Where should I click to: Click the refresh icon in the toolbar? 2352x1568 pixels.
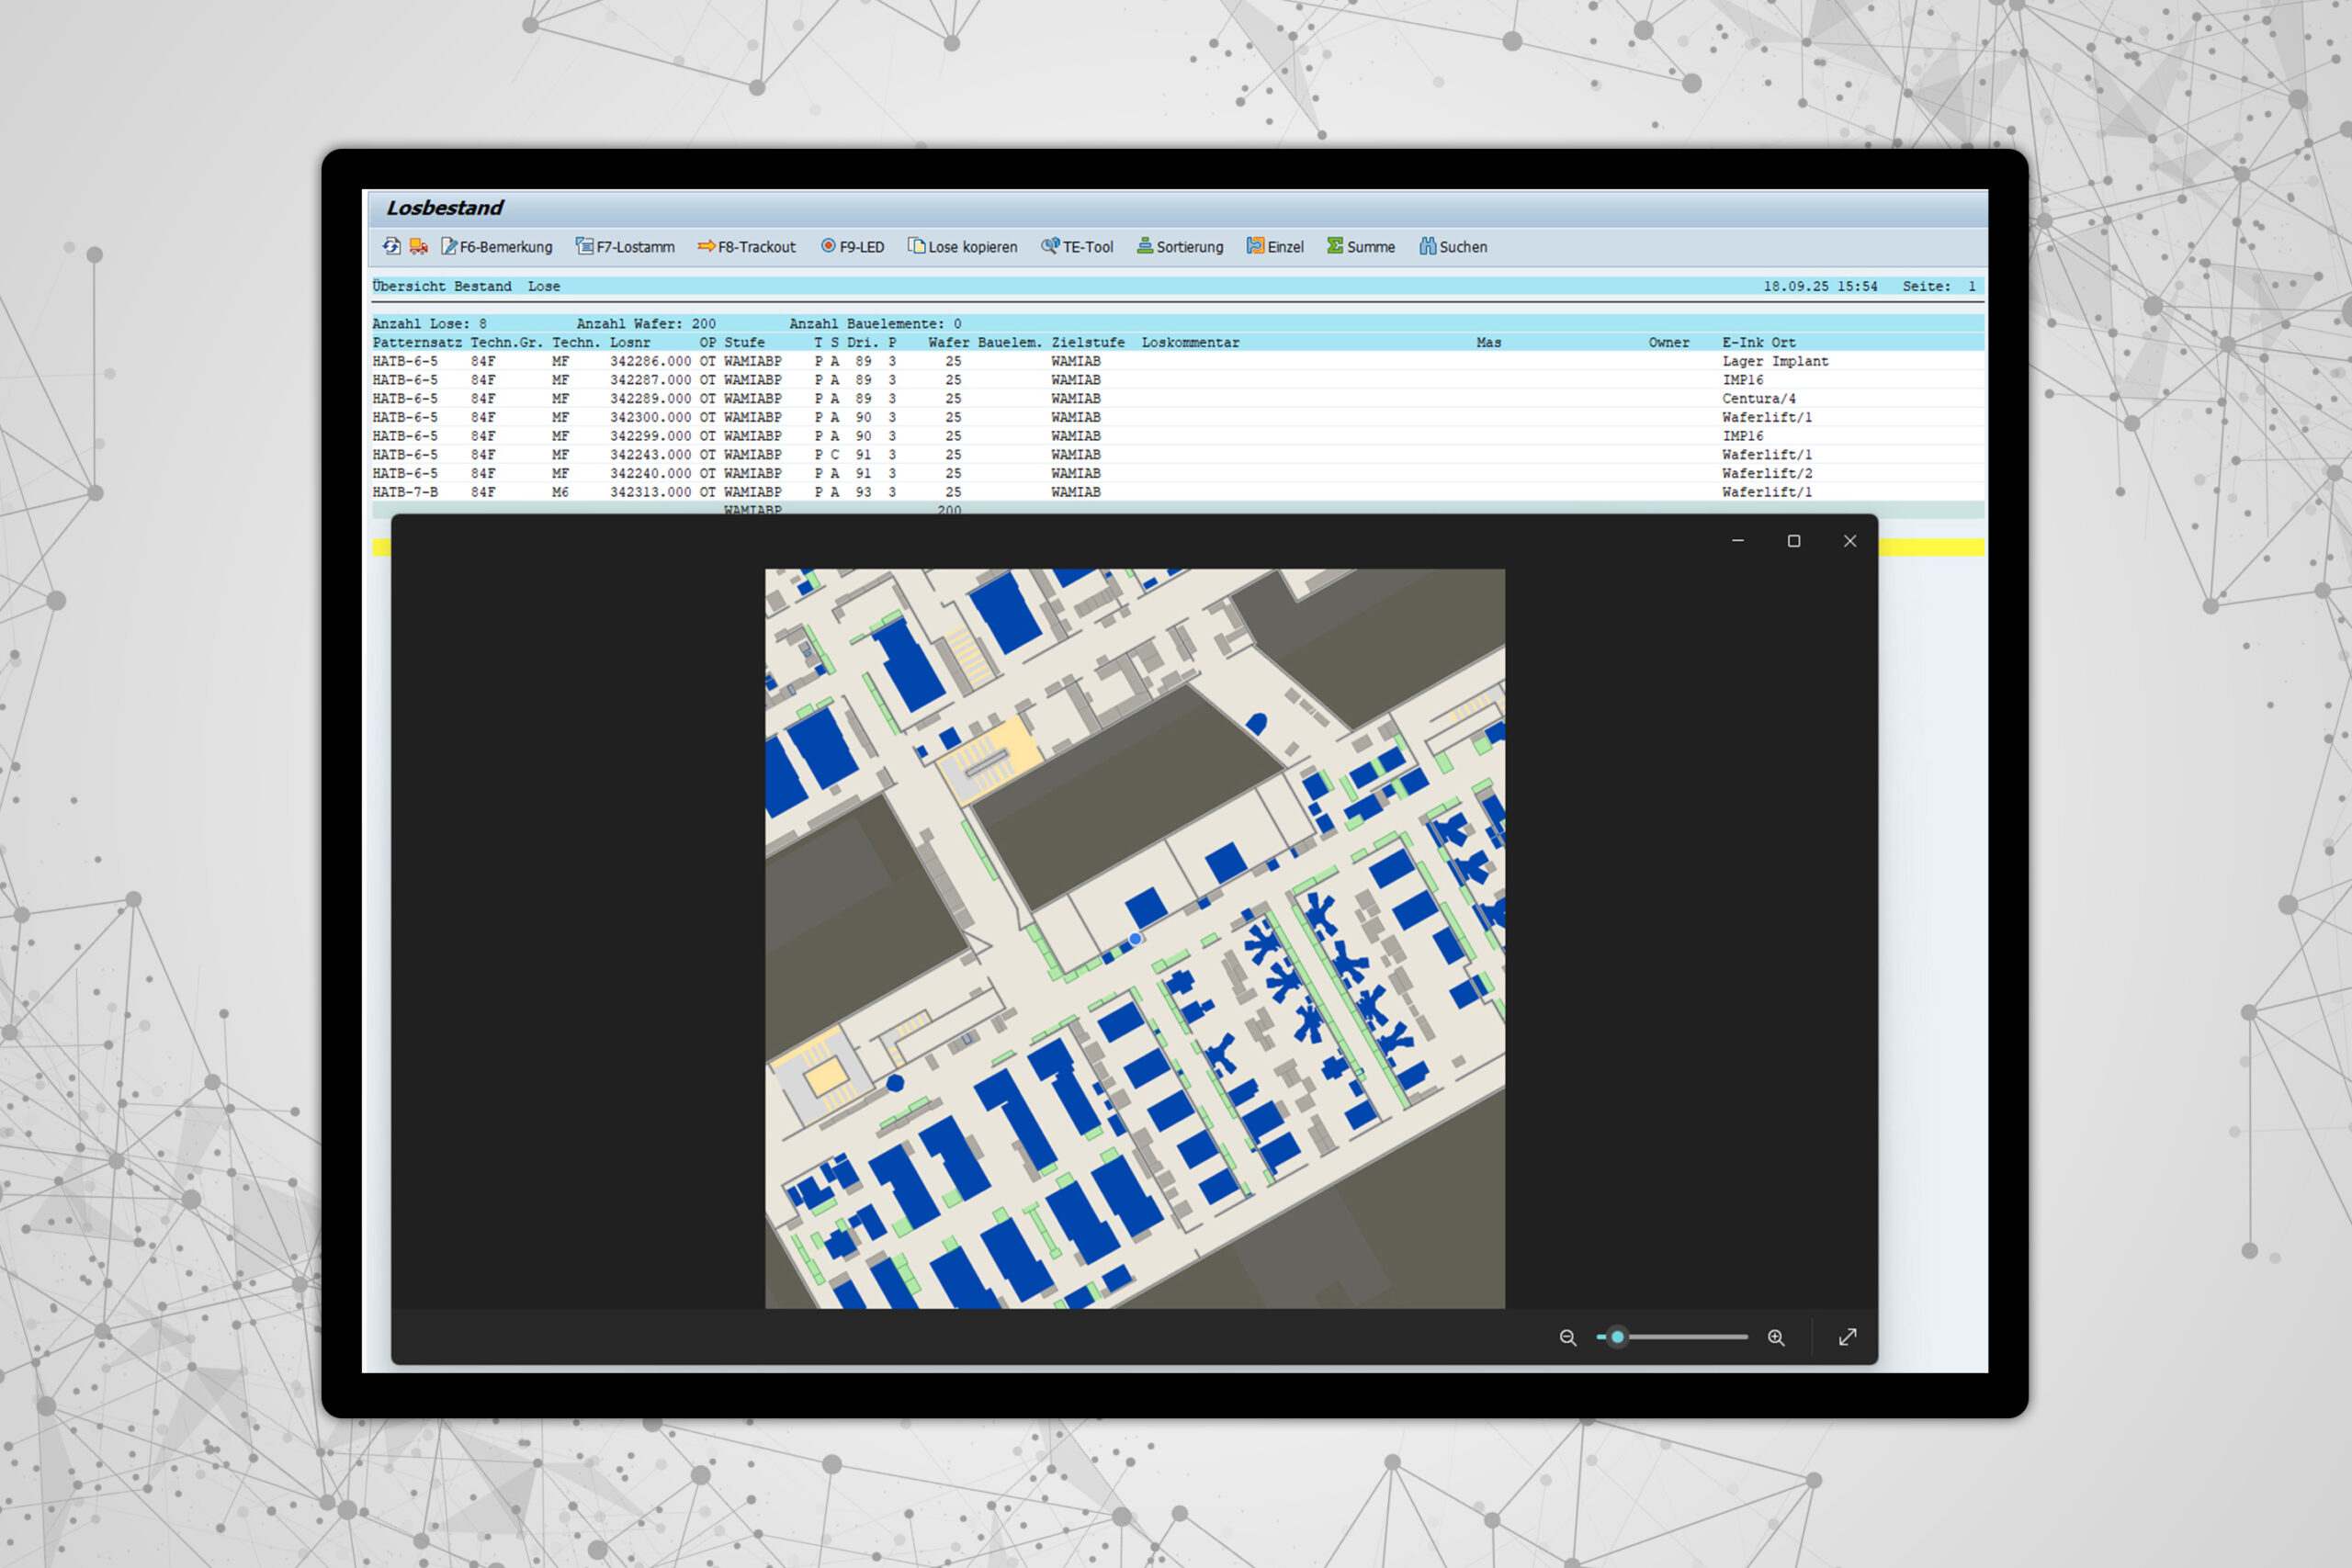[x=391, y=246]
